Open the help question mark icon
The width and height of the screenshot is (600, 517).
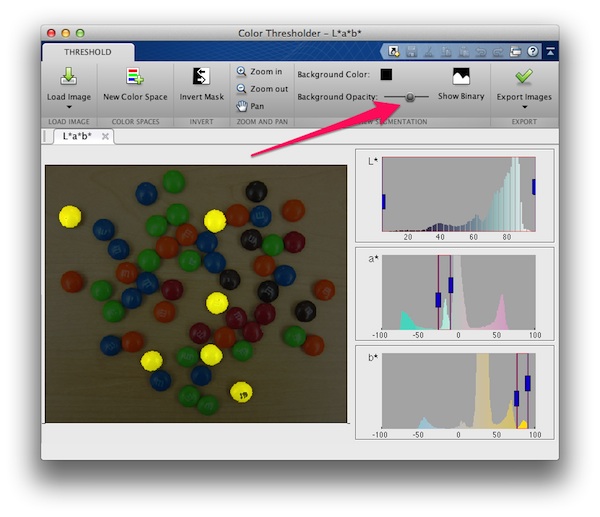pos(533,51)
